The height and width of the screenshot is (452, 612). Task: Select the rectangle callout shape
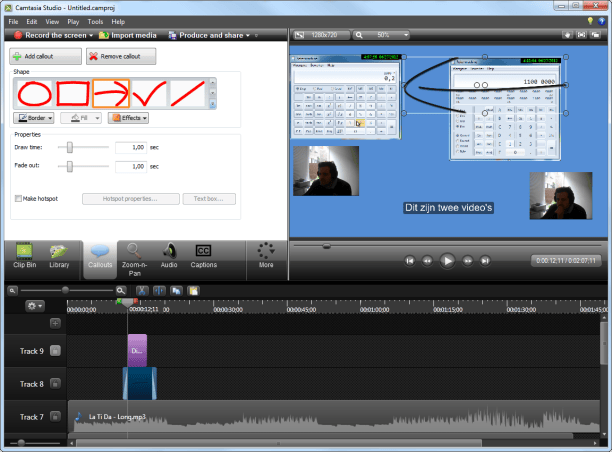pos(73,93)
